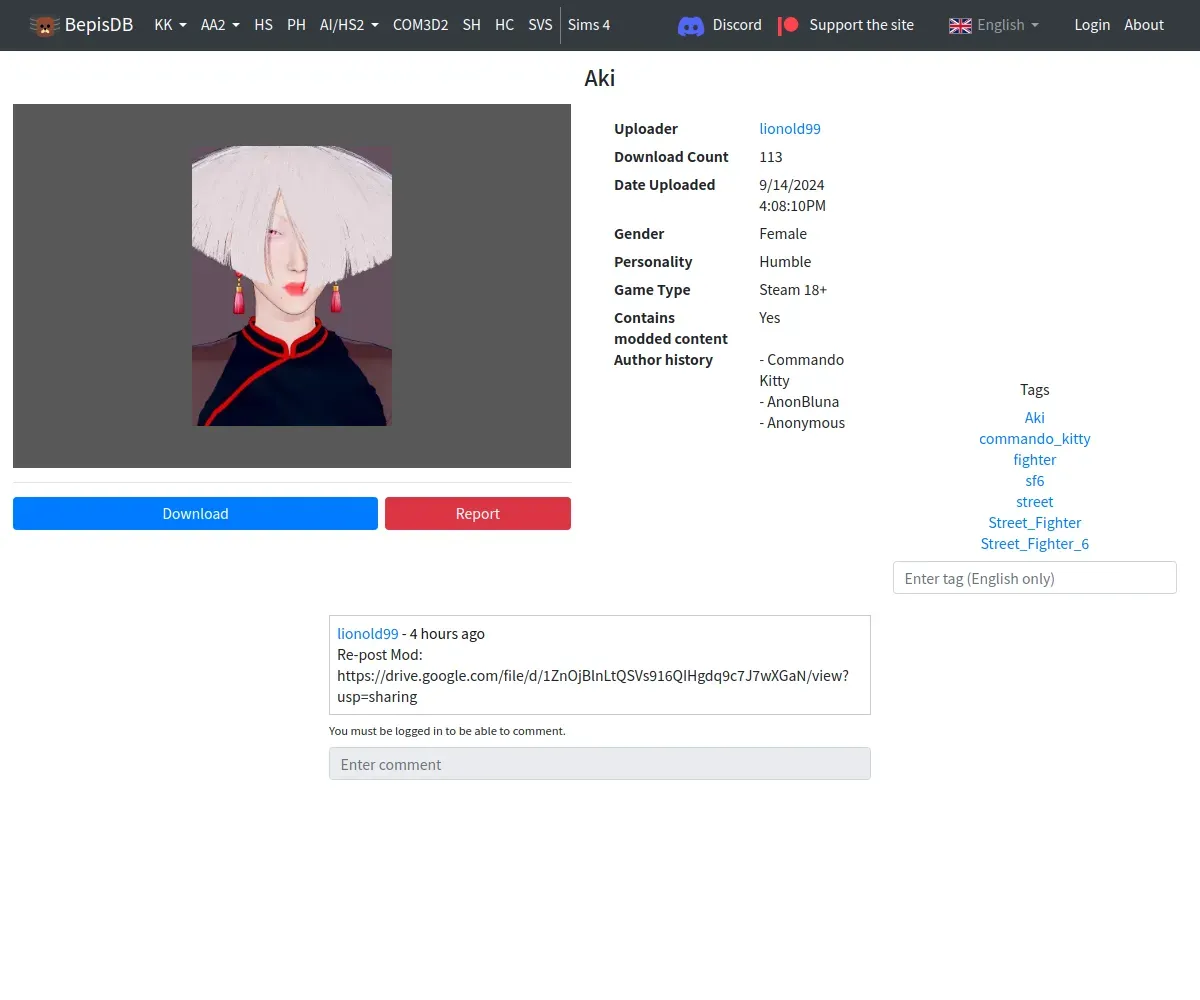Click the Aki character card image
Screen dimensions: 1200x1000
292,286
